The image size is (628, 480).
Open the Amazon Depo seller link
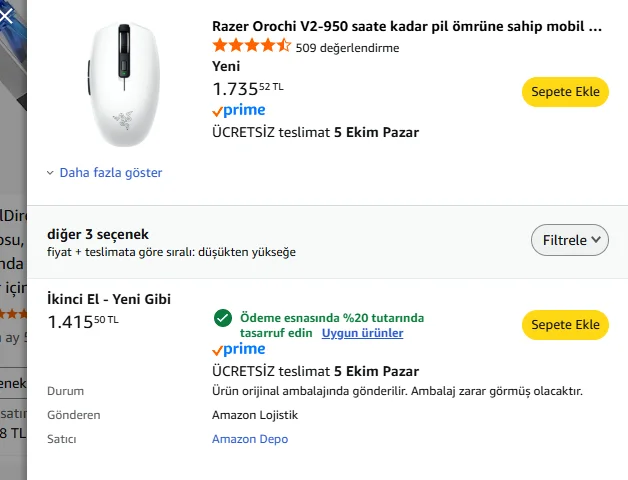250,439
